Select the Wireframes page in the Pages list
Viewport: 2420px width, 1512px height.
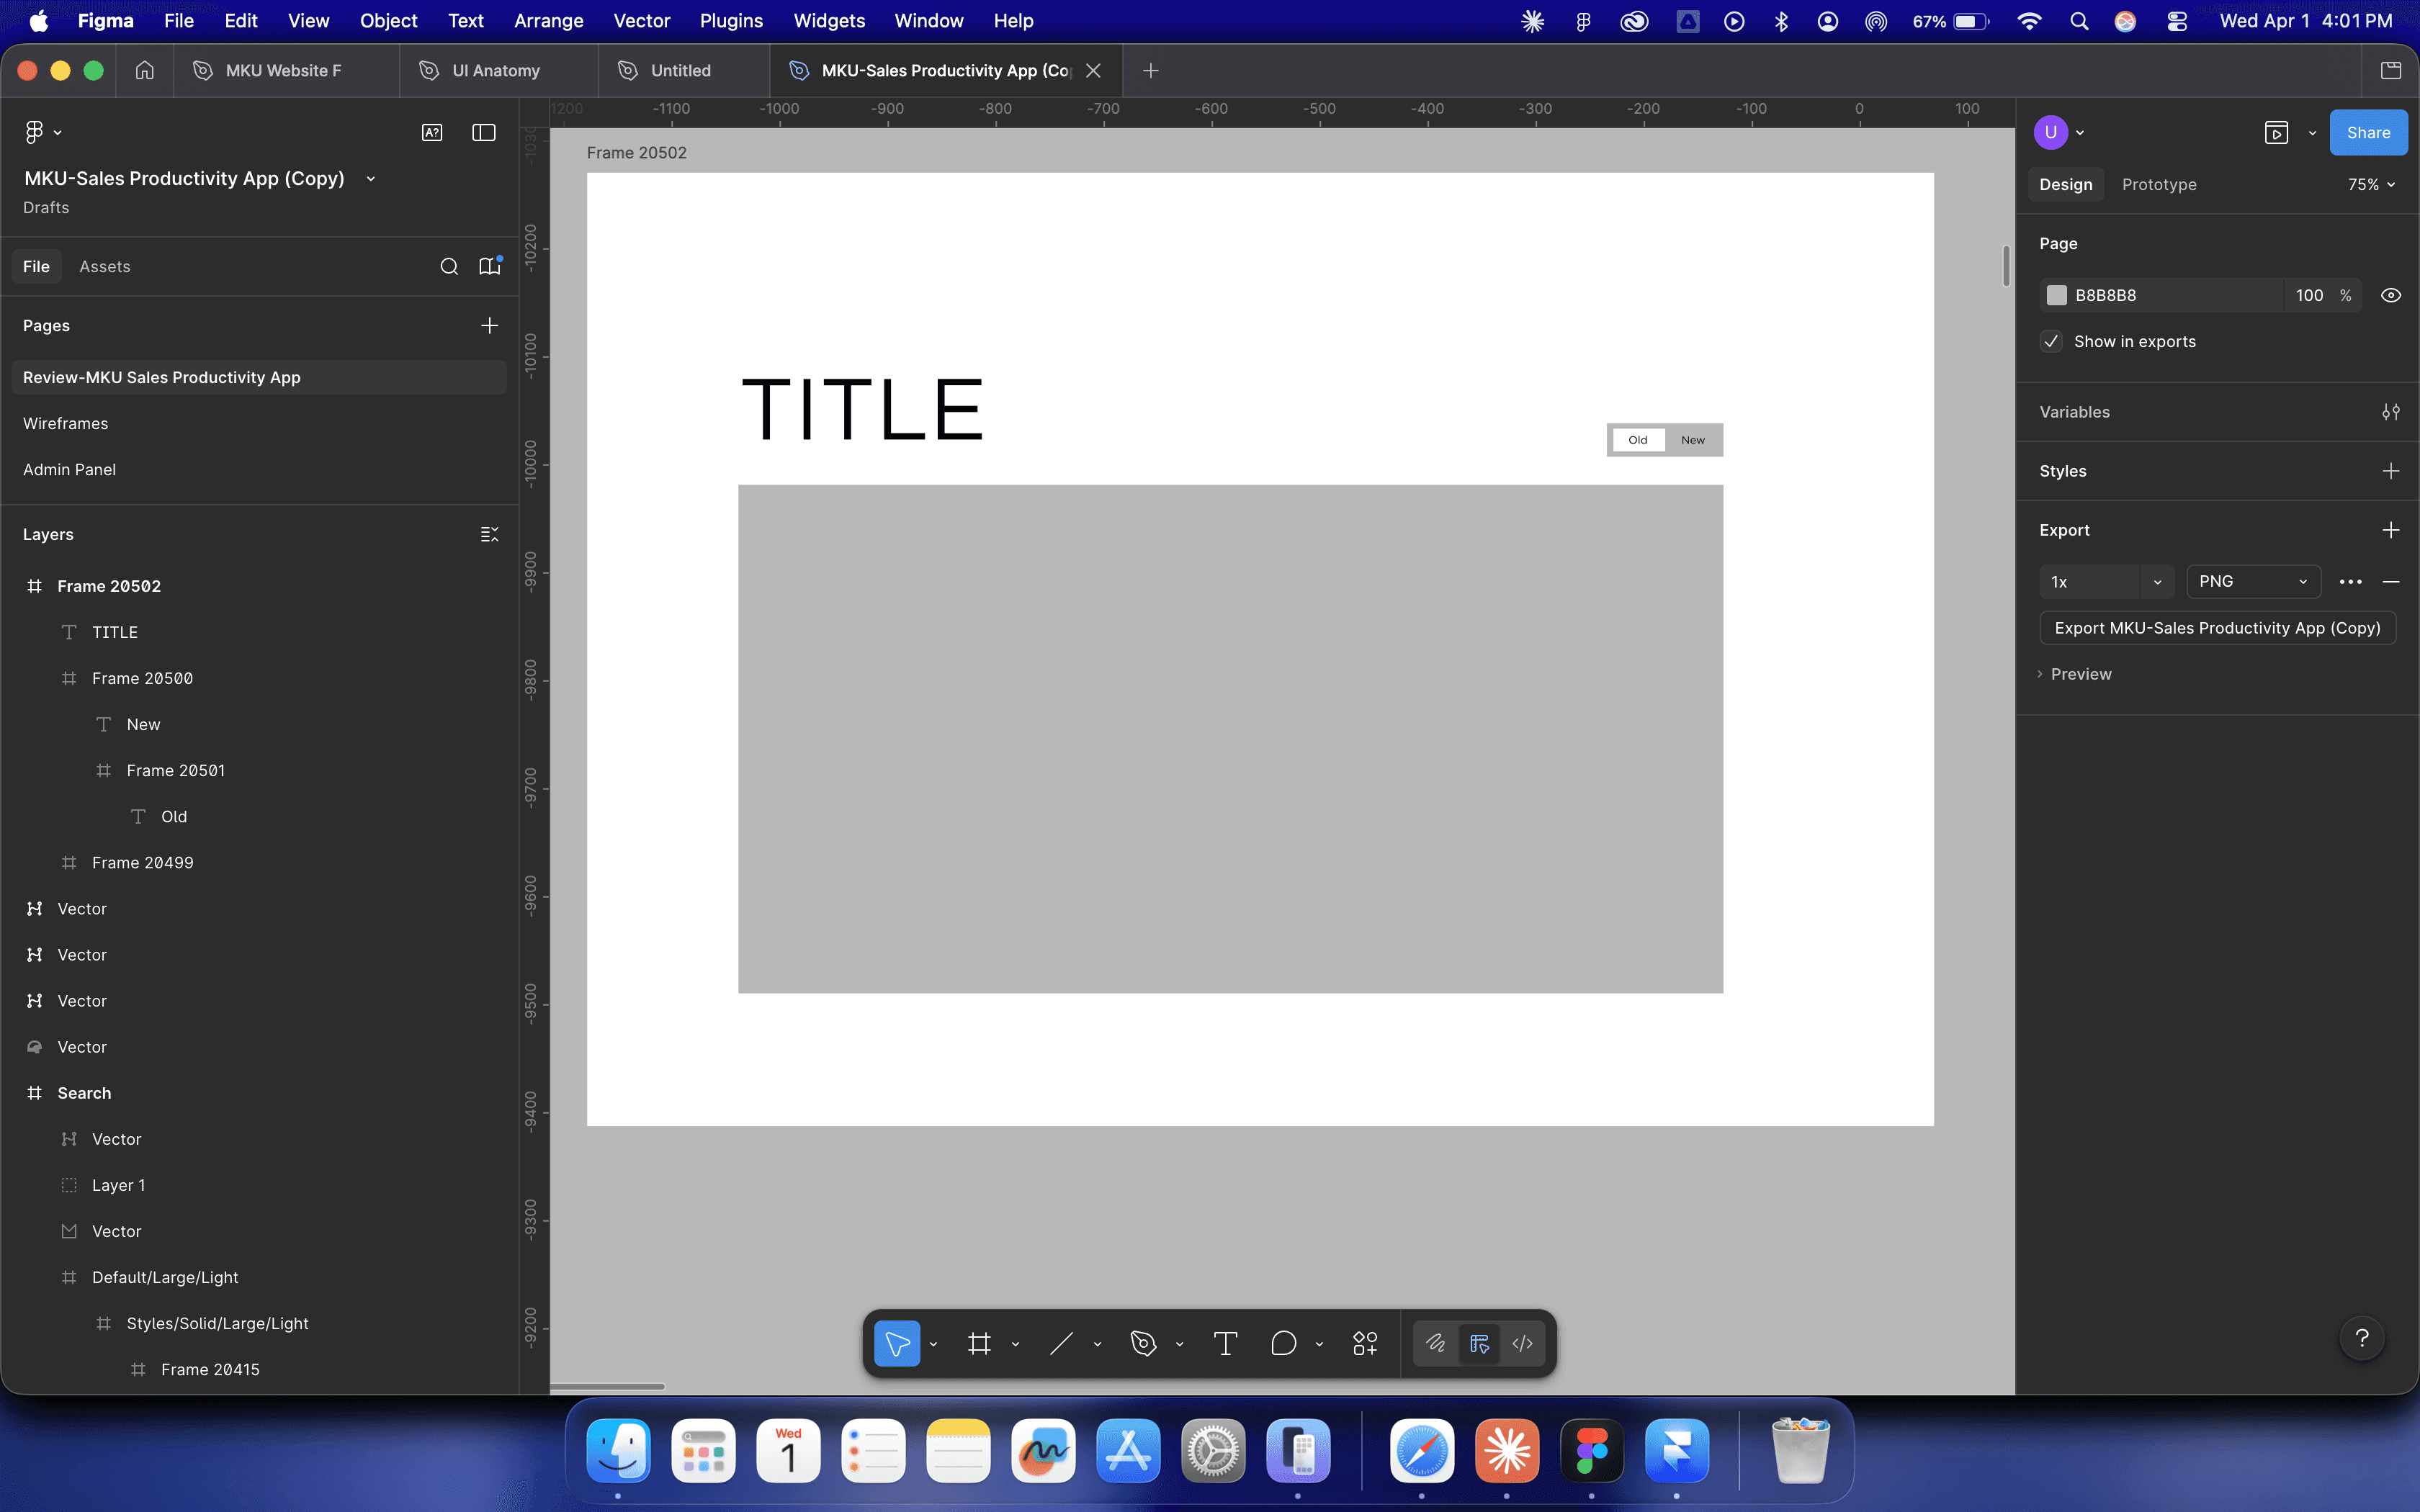point(65,423)
